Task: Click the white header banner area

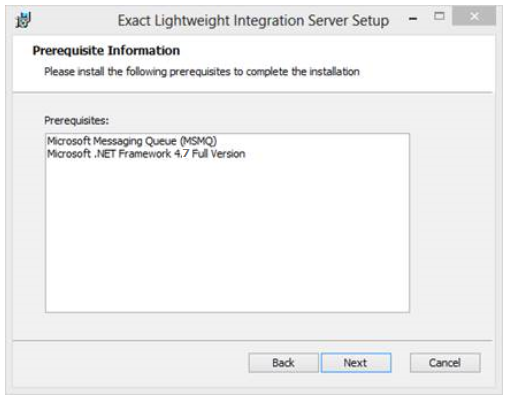Action: coord(427,63)
